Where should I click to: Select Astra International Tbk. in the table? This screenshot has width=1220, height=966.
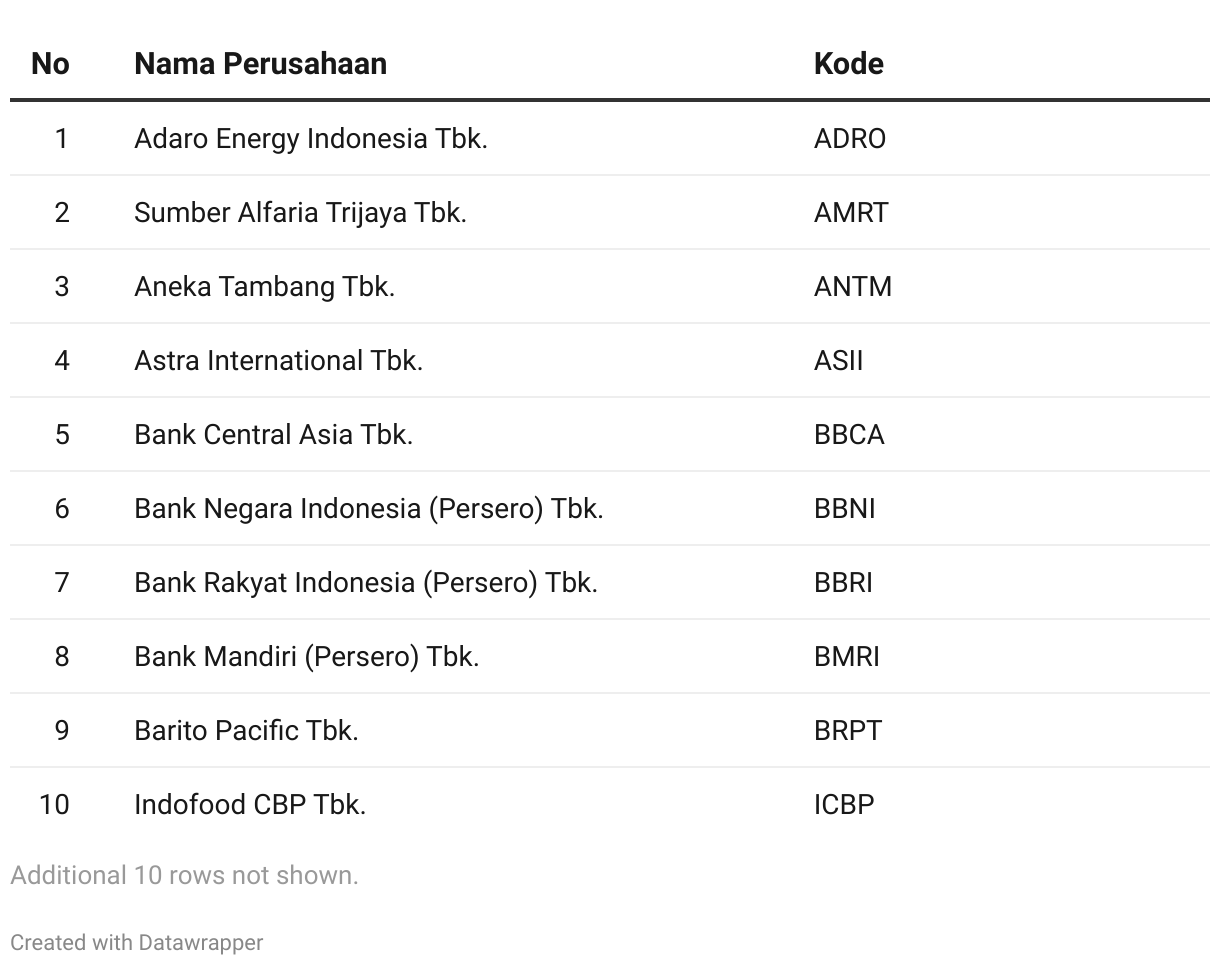278,360
